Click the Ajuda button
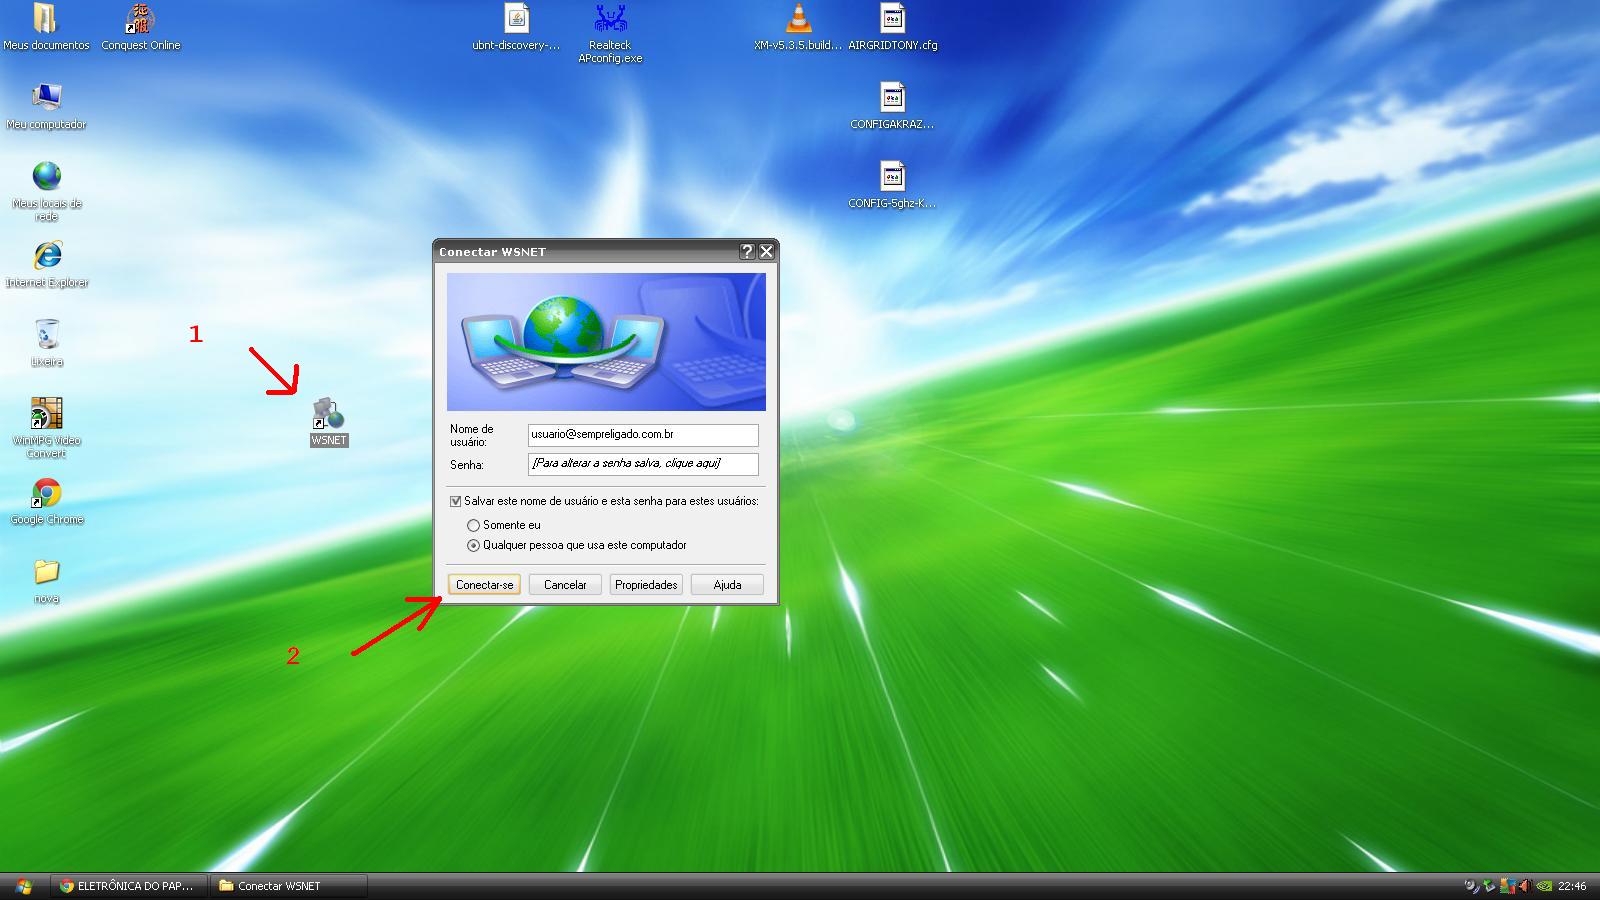Viewport: 1600px width, 900px height. (x=727, y=585)
